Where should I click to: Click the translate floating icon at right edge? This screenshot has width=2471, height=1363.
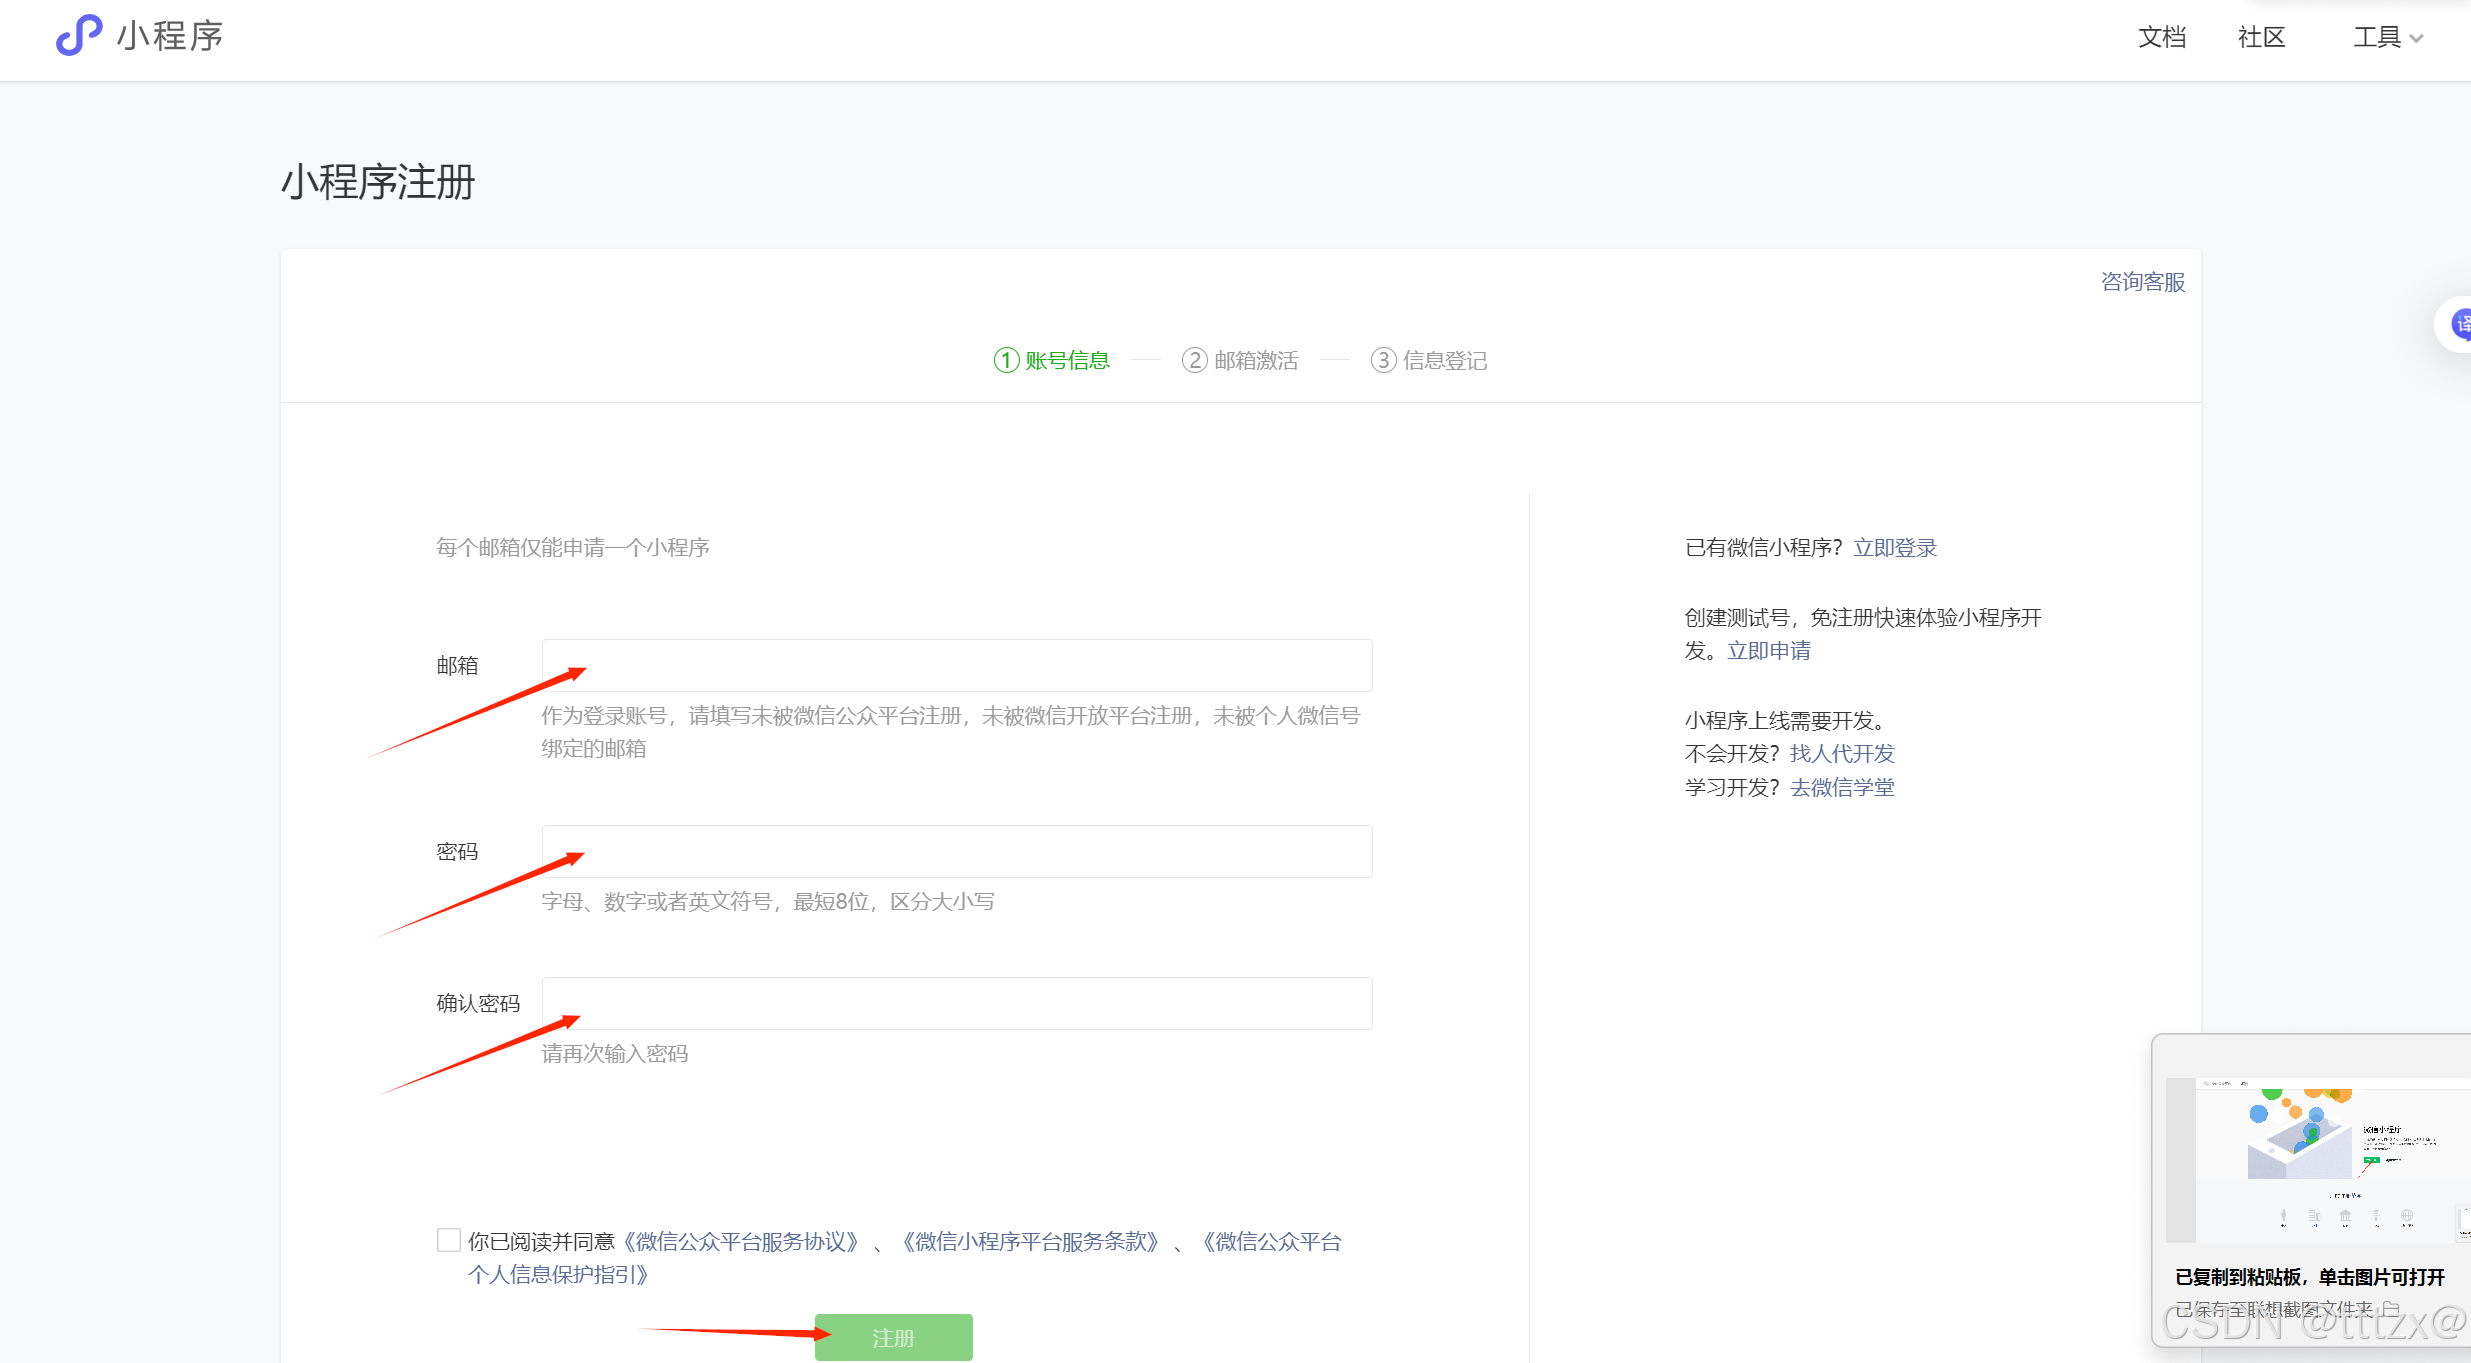[2459, 324]
